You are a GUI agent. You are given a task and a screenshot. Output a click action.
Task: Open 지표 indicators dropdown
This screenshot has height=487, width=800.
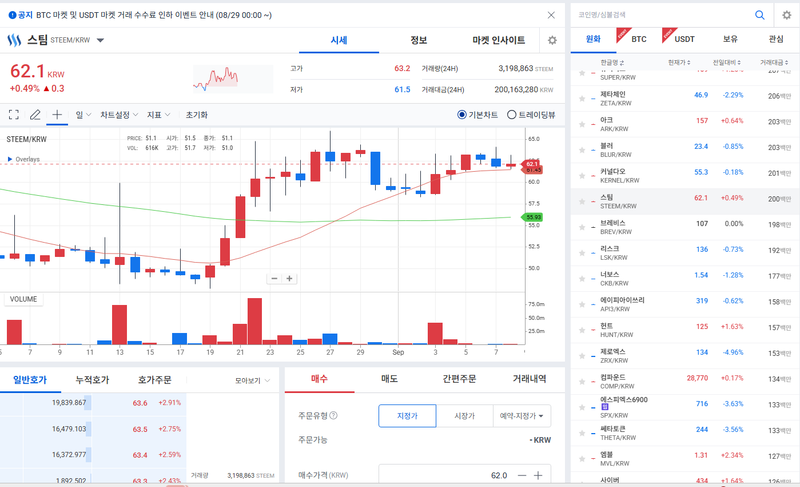[x=159, y=115]
